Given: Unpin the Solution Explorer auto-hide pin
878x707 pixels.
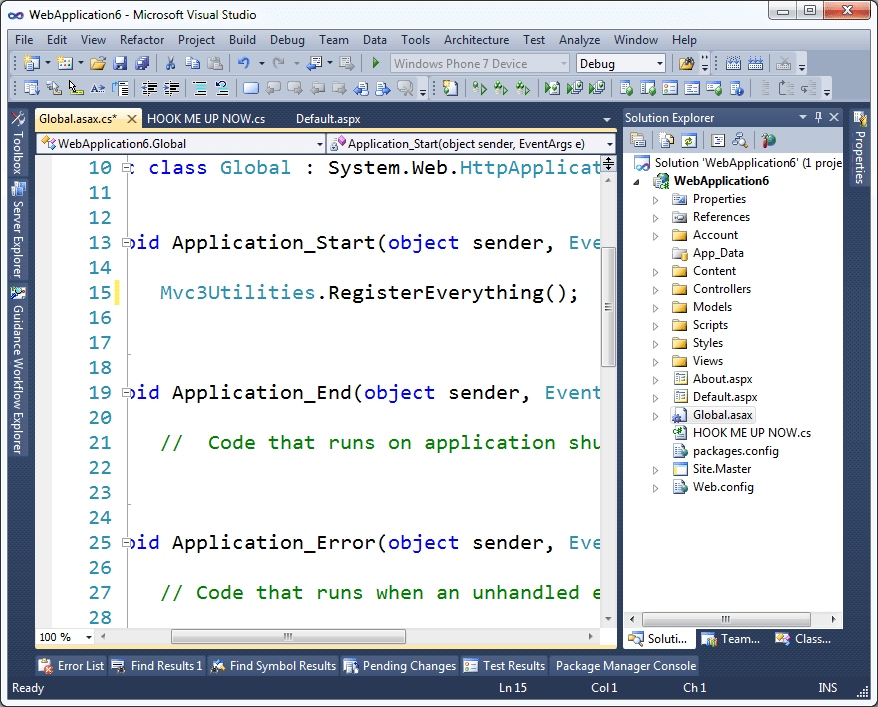Looking at the screenshot, I should coord(818,117).
